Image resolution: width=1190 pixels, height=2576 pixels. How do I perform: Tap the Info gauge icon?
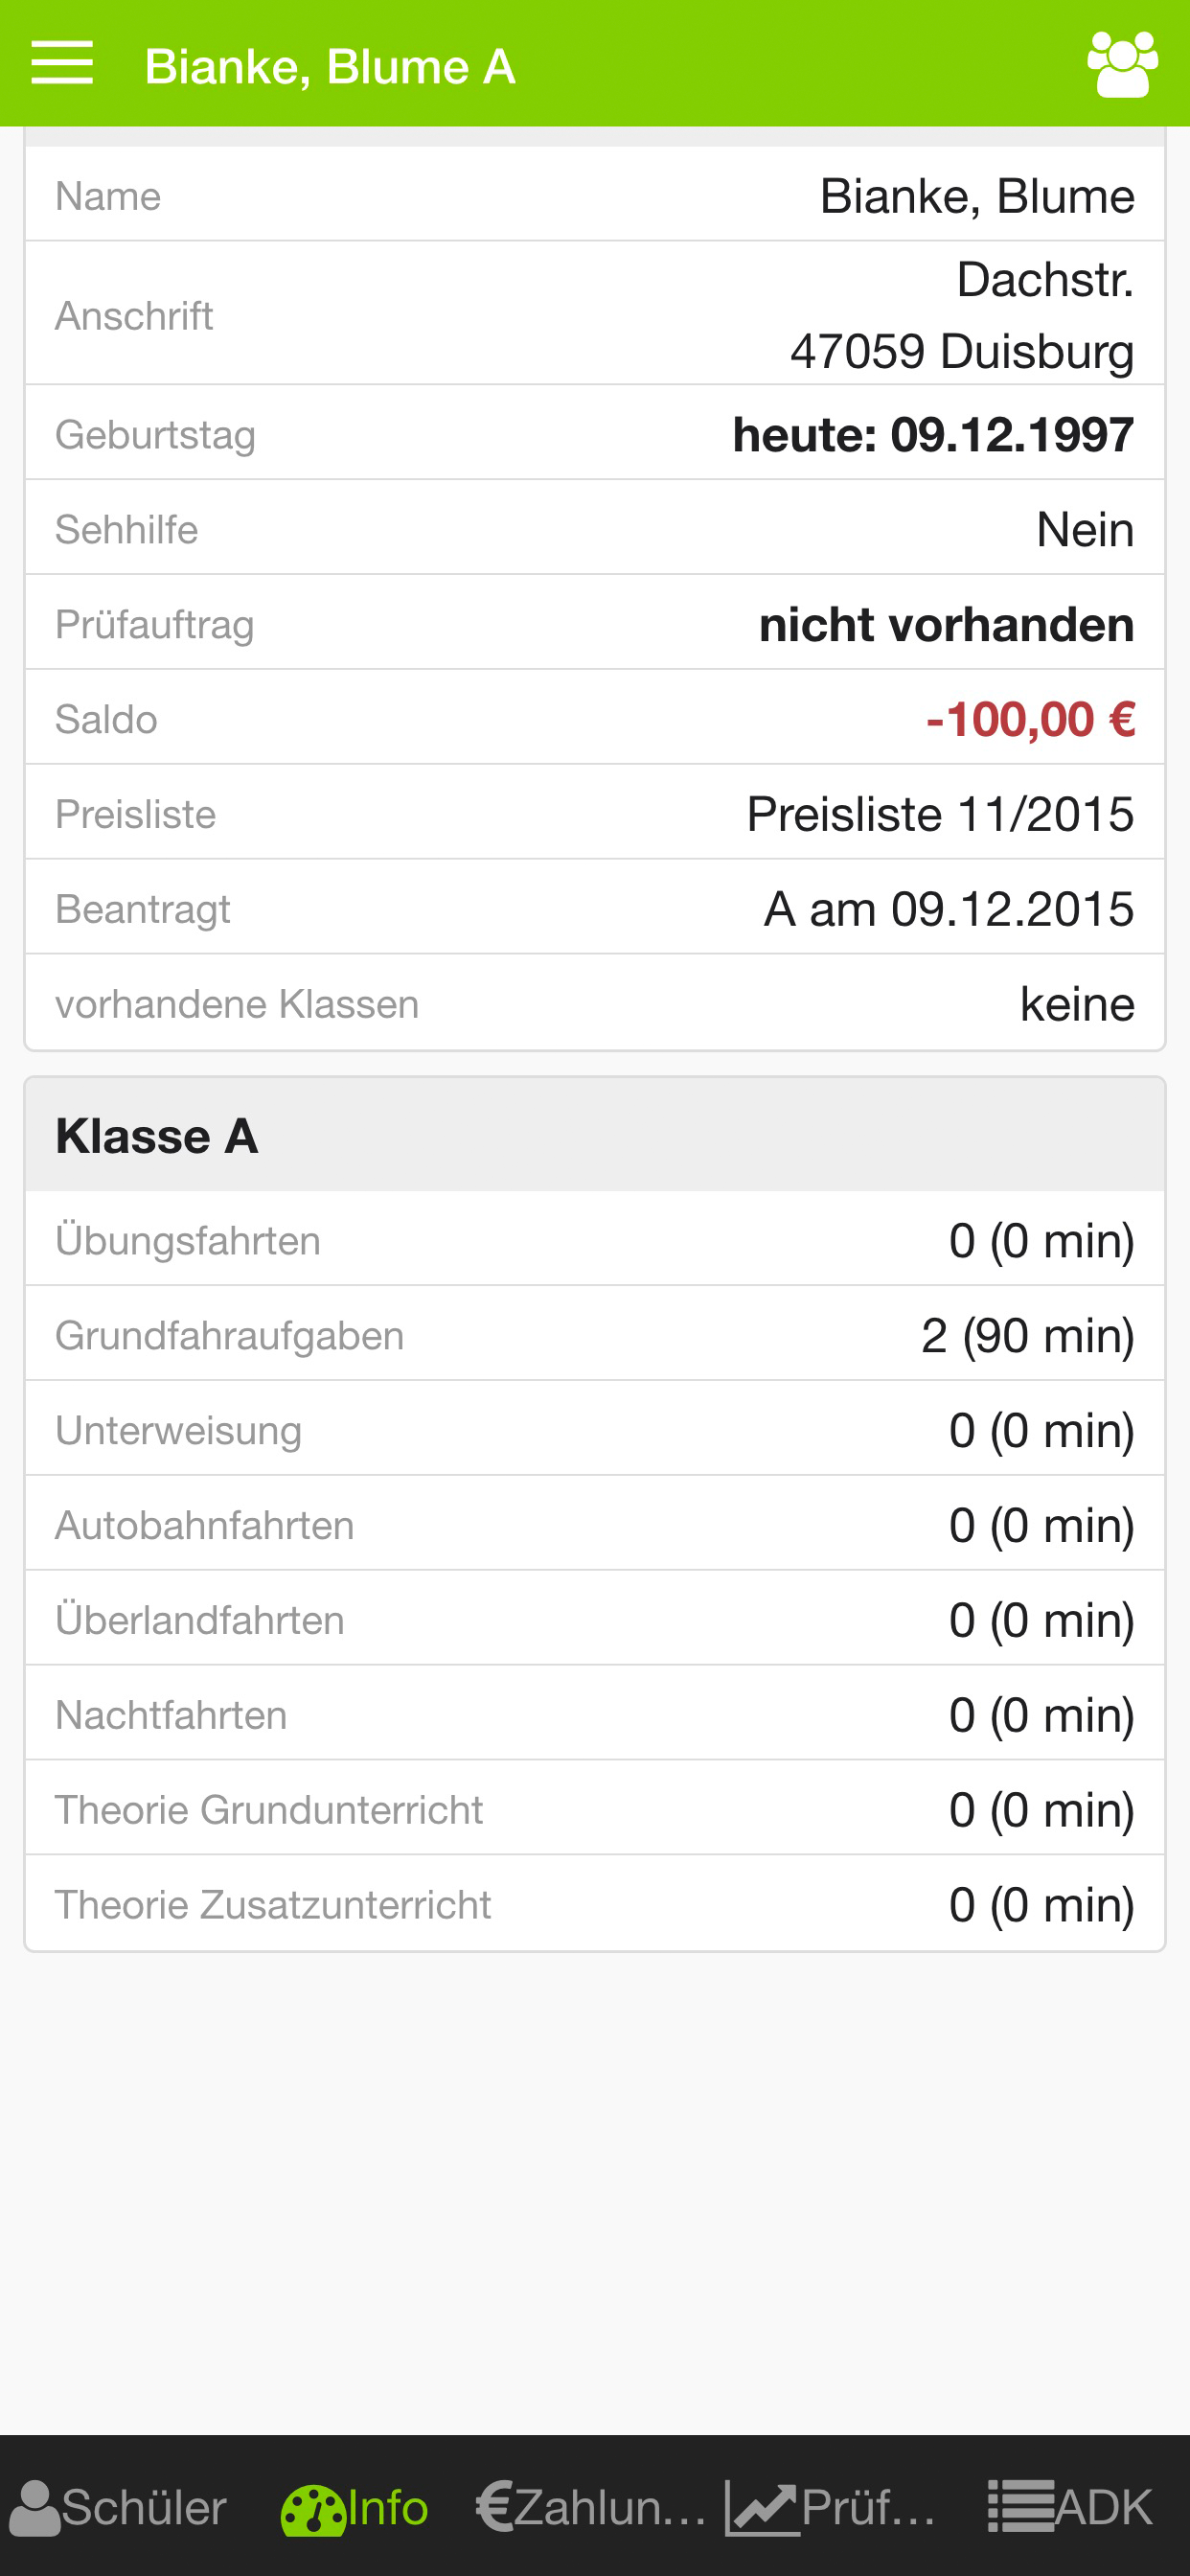pyautogui.click(x=313, y=2509)
